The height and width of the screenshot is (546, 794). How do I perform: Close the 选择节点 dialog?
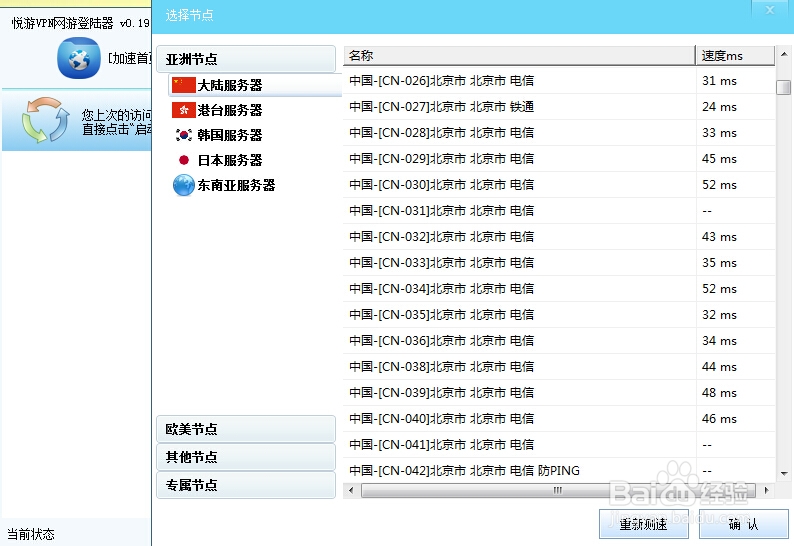pyautogui.click(x=770, y=10)
